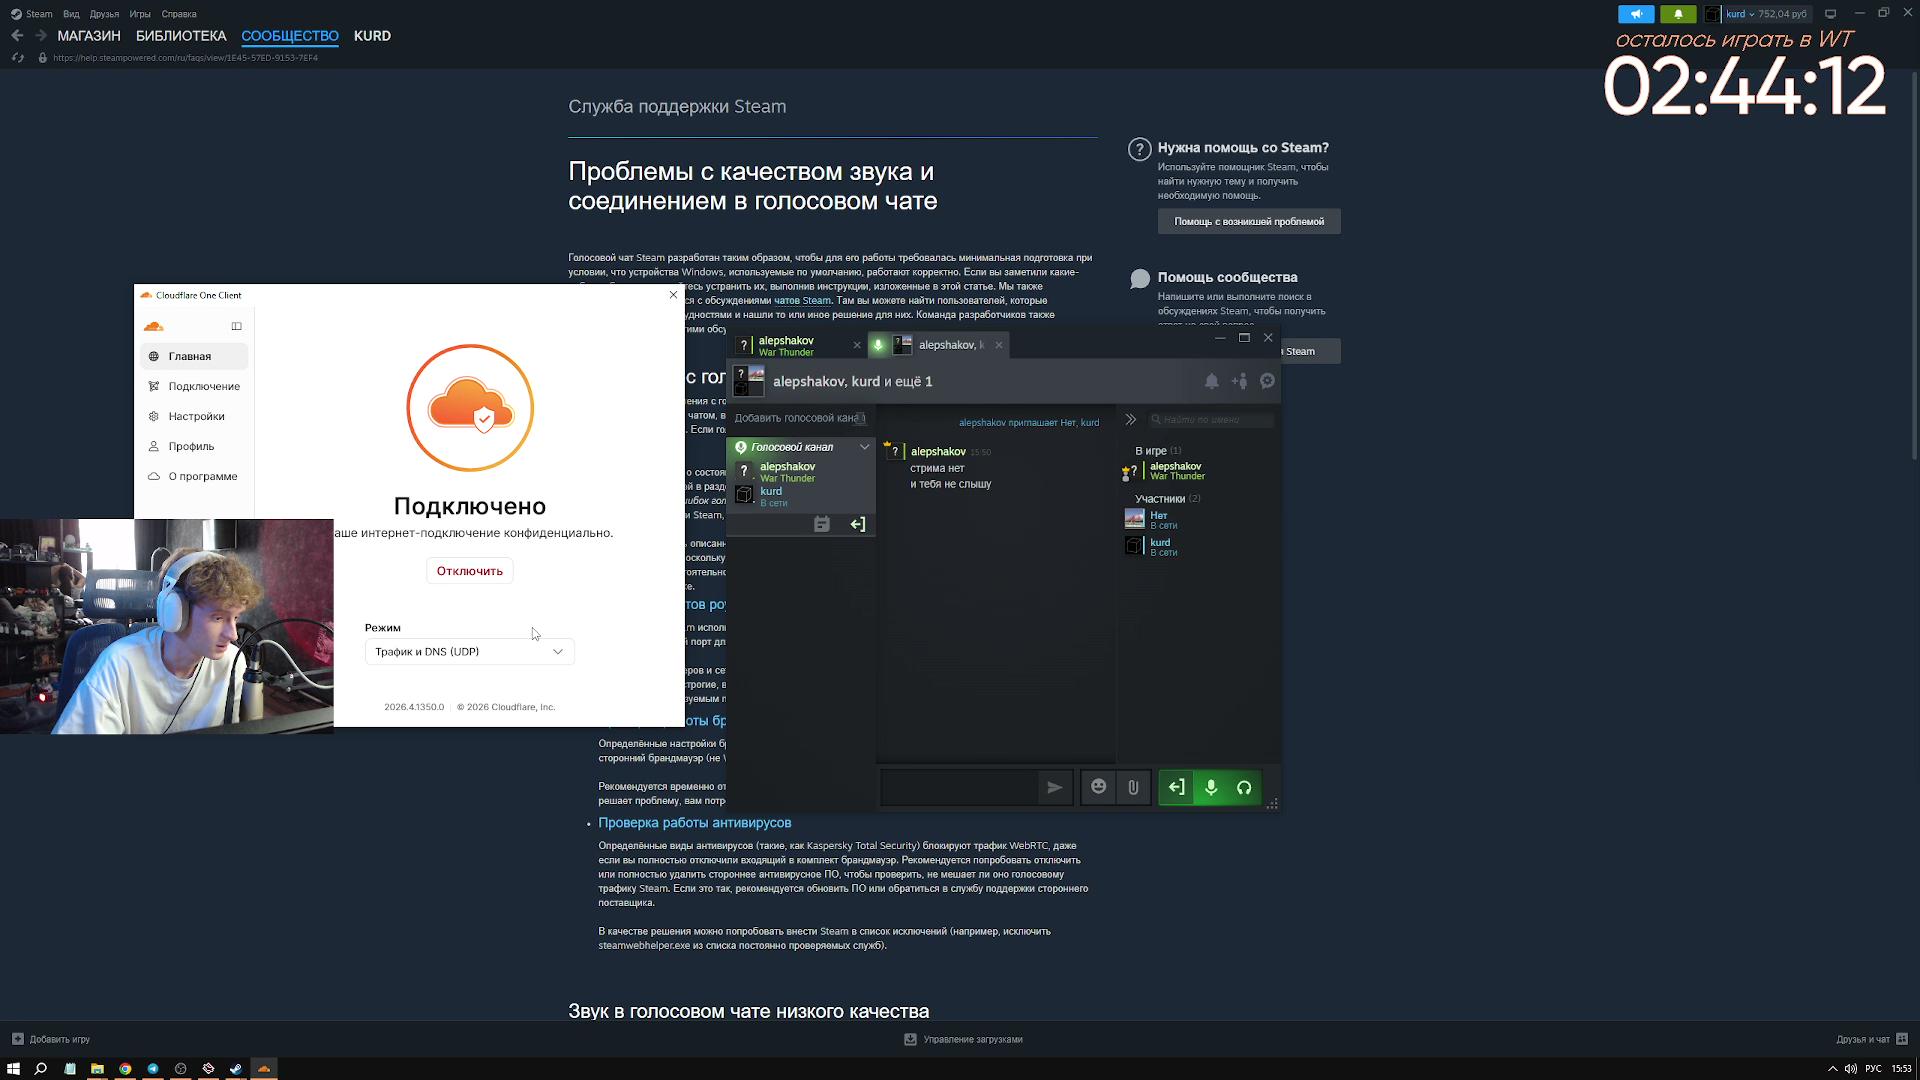Image resolution: width=1920 pixels, height=1080 pixels.
Task: Go to Главная in Cloudflare sidebar
Action: pyautogui.click(x=194, y=356)
